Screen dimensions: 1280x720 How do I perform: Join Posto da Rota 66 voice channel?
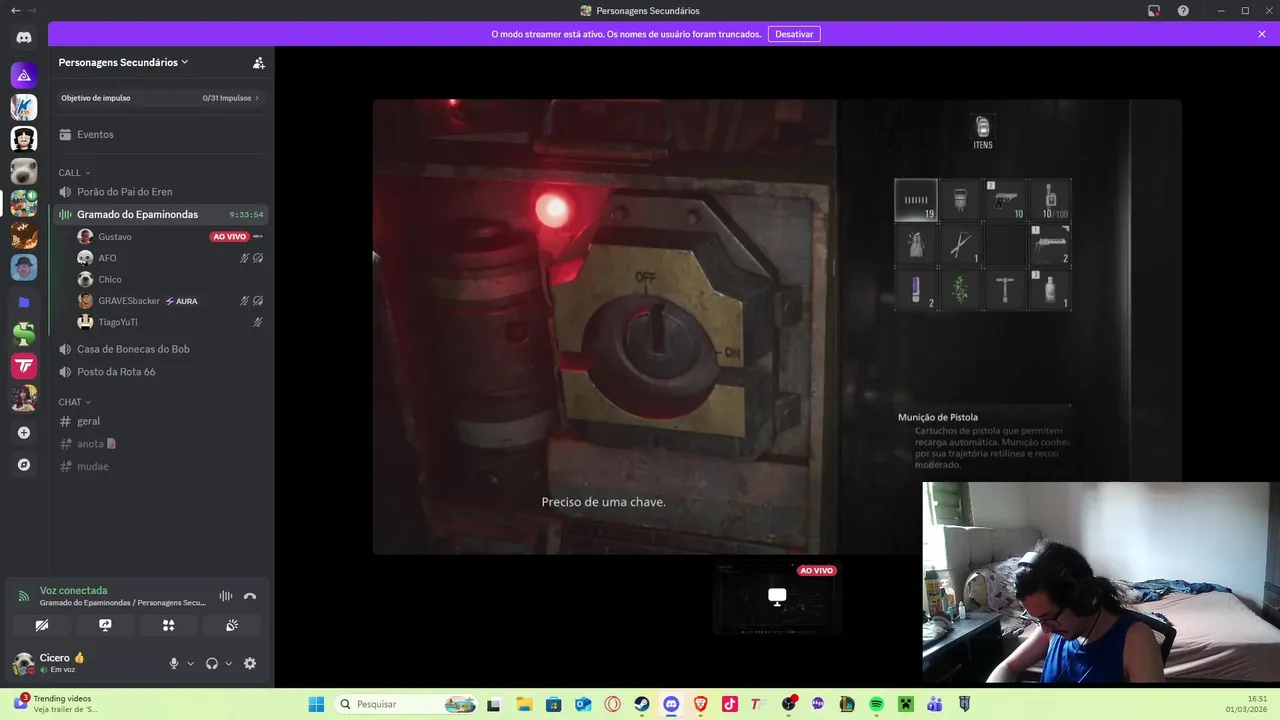(x=161, y=372)
